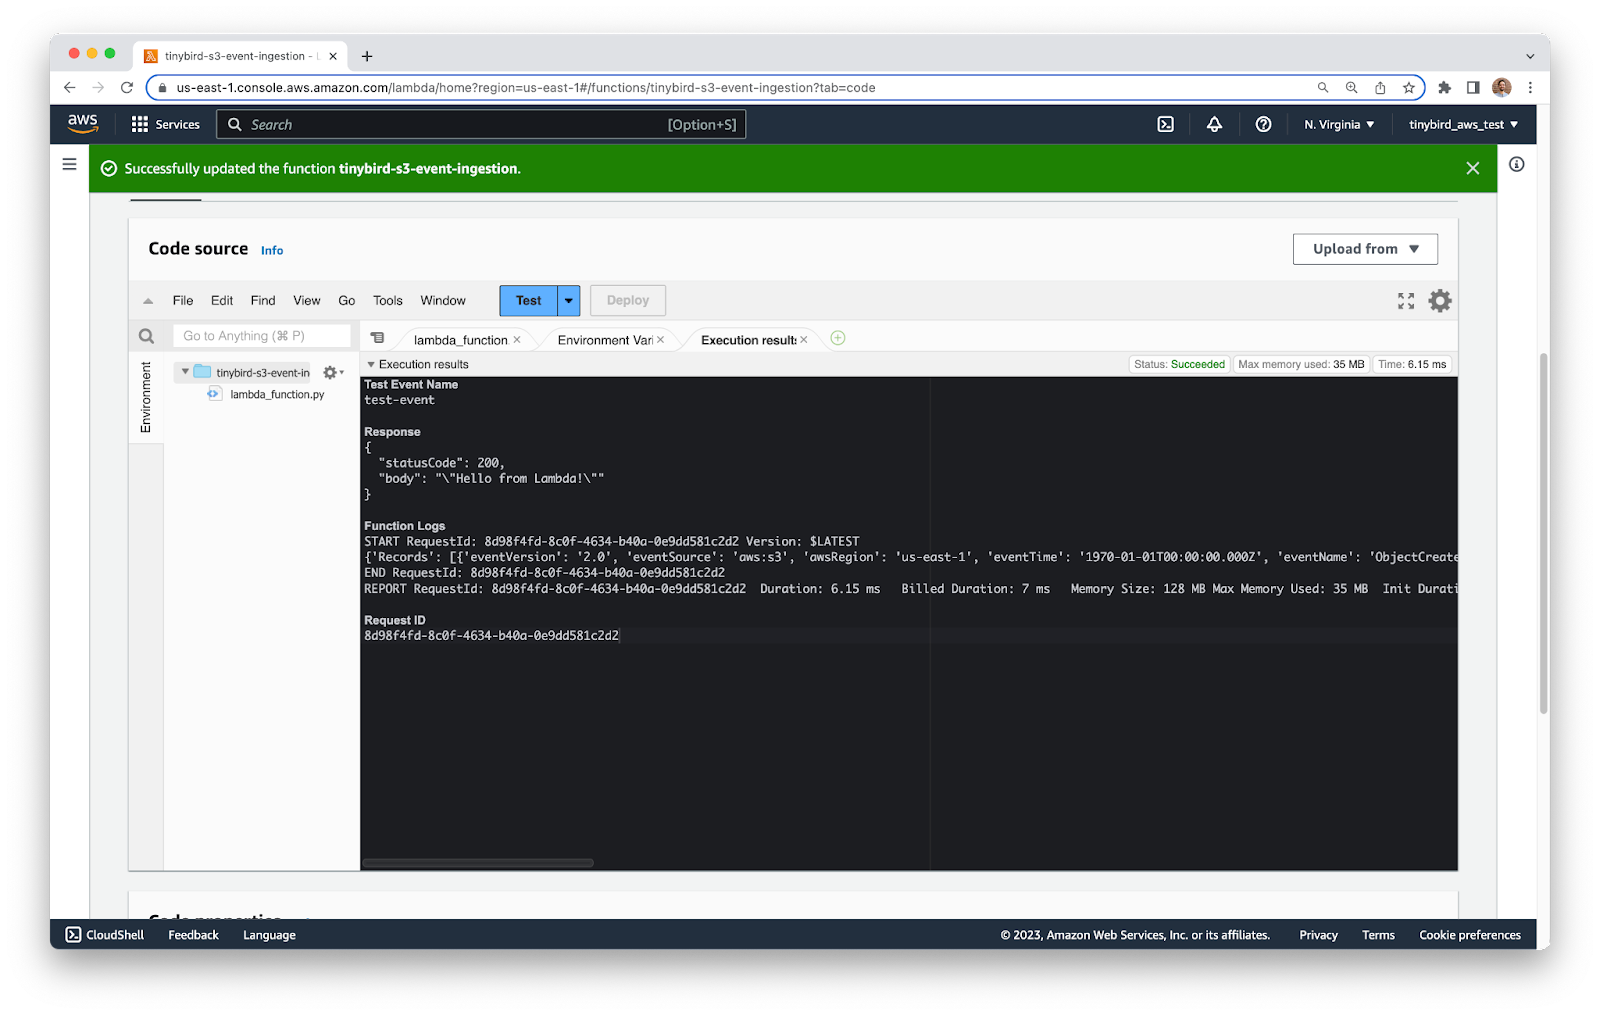
Task: Open the AWS help question mark
Action: (x=1263, y=125)
